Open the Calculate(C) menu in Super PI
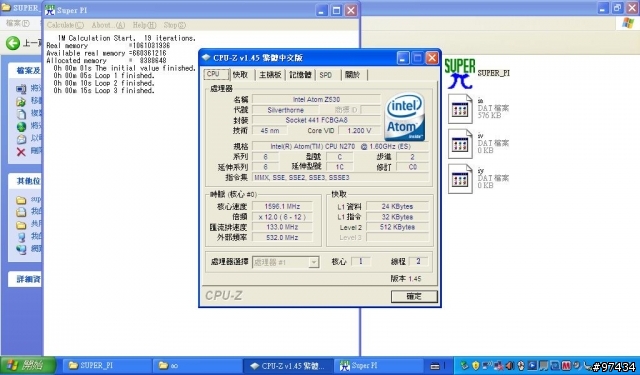This screenshot has width=640, height=375. point(65,25)
